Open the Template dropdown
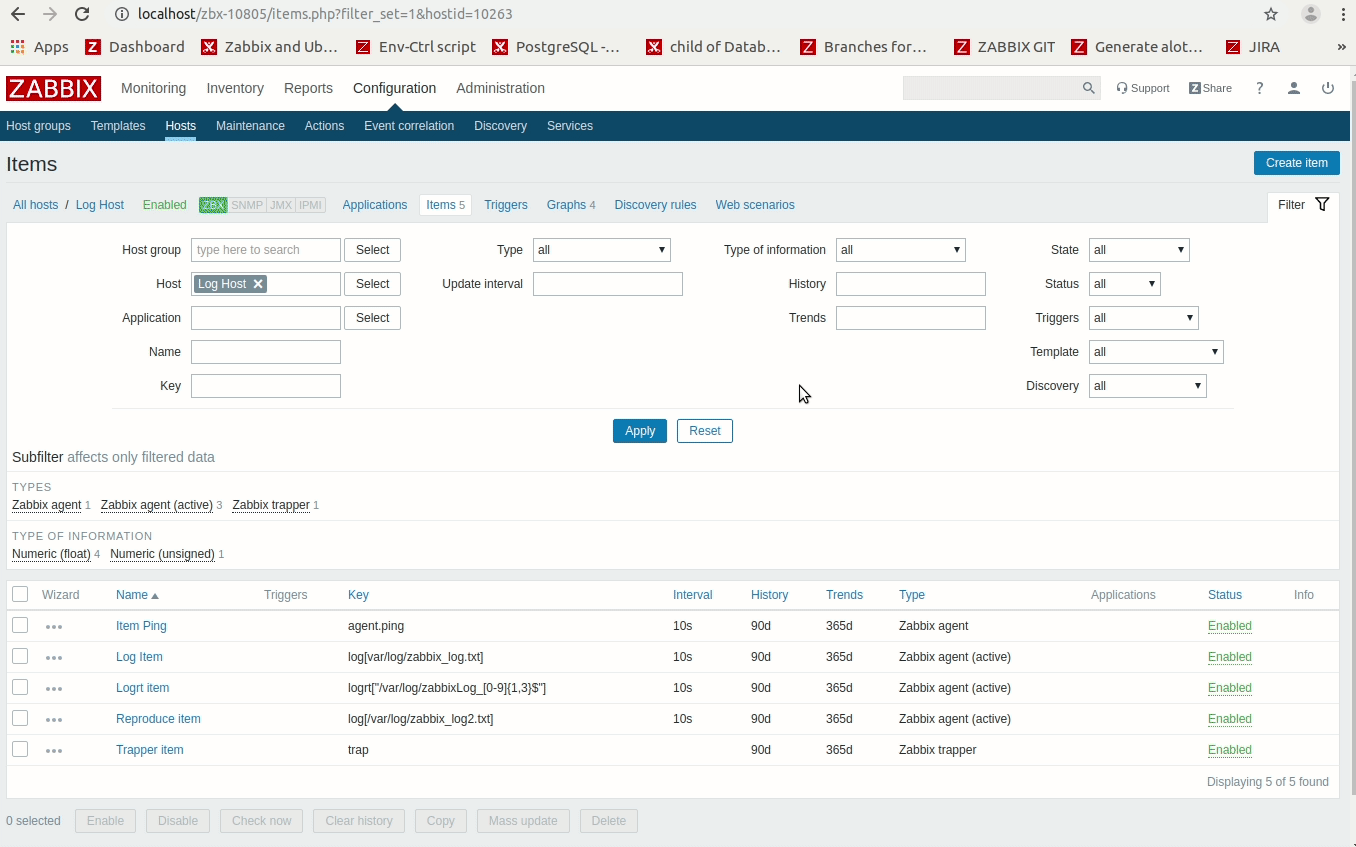 click(1156, 352)
